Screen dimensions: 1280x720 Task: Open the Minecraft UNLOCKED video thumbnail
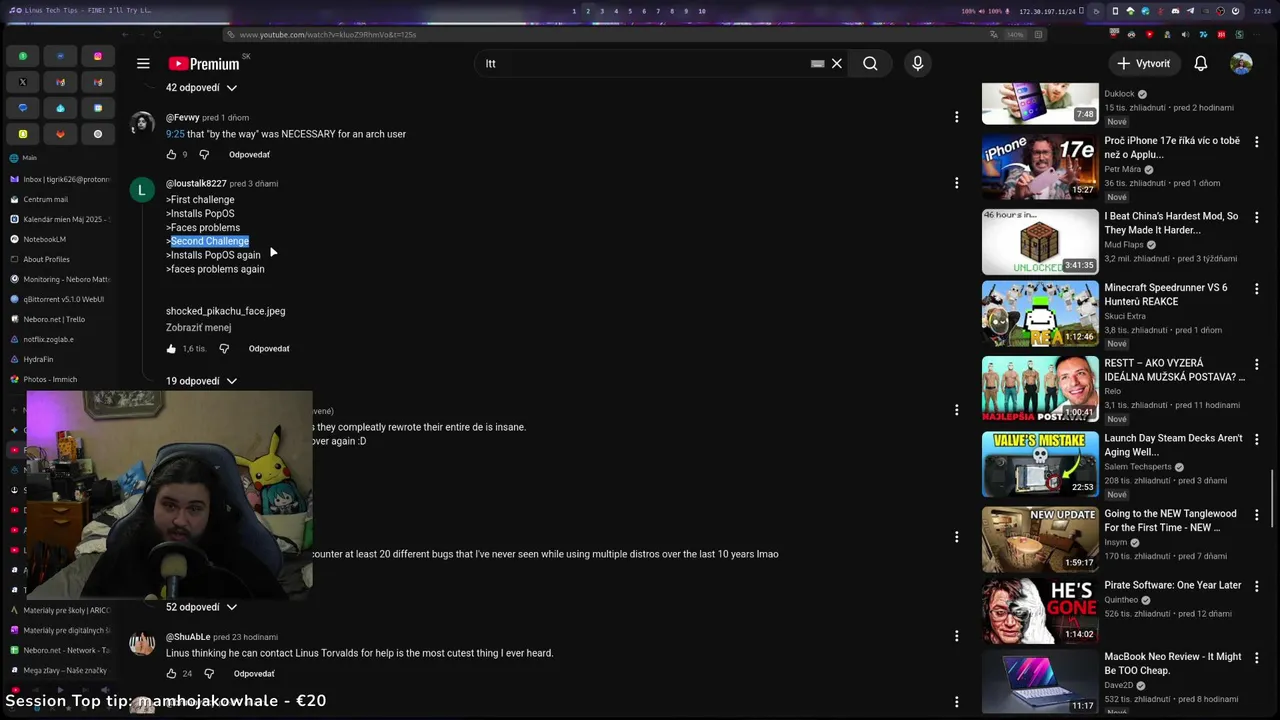(1040, 242)
